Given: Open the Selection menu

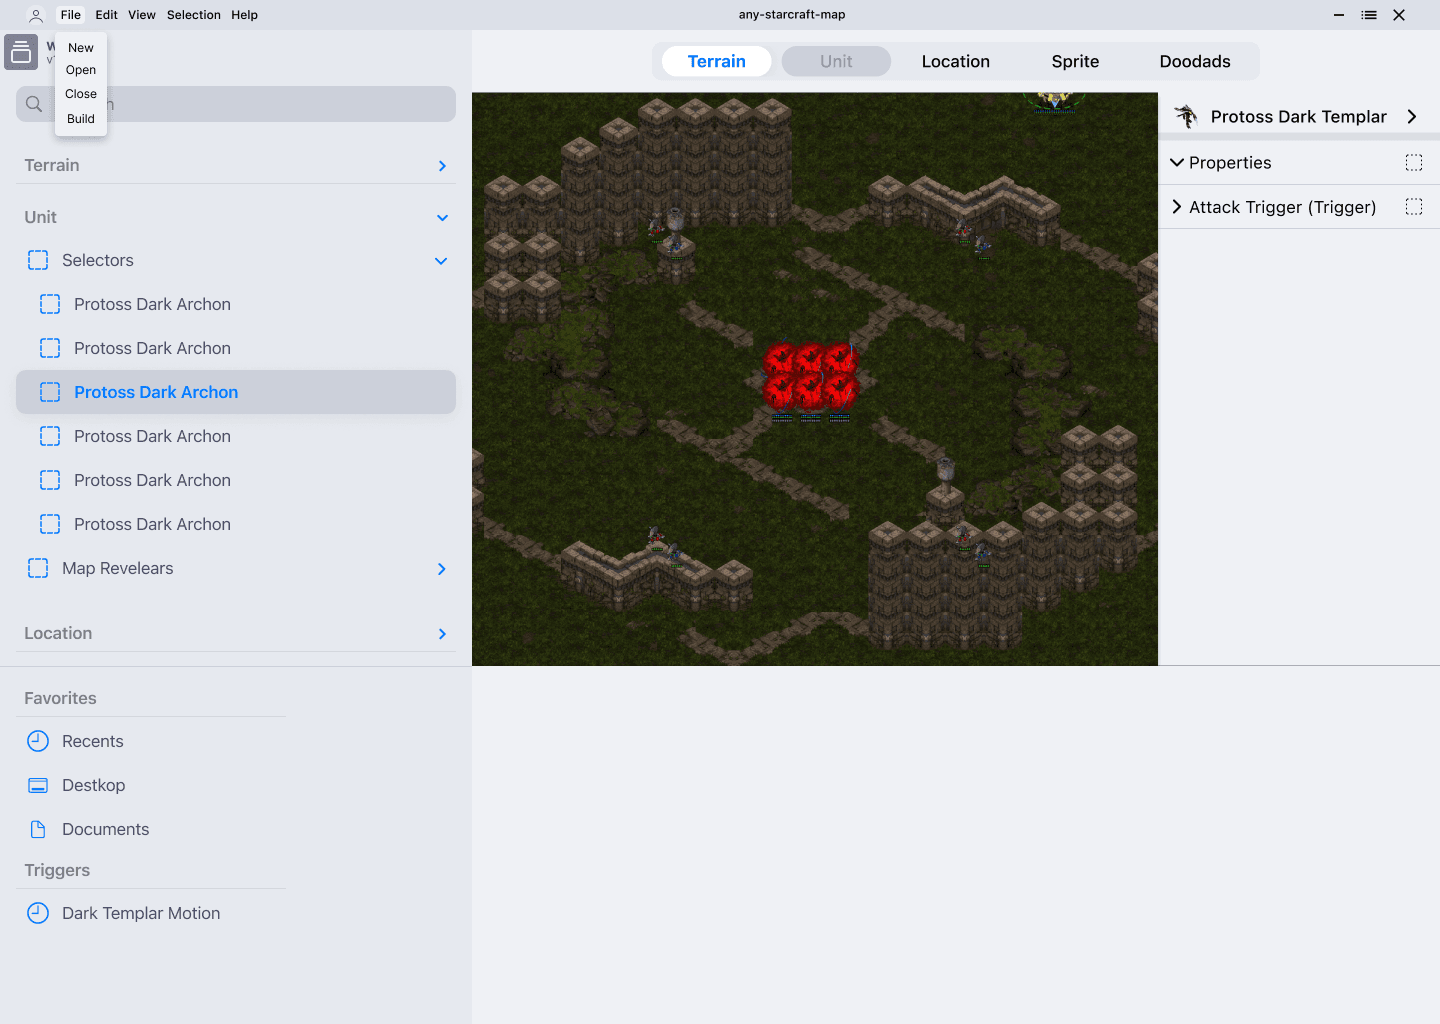Looking at the screenshot, I should (x=193, y=14).
